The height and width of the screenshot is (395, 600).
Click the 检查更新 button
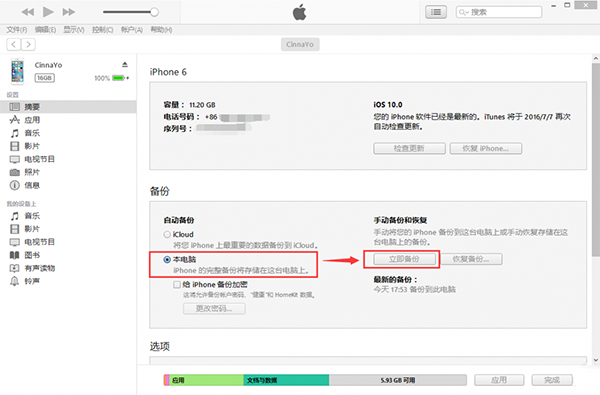click(409, 148)
